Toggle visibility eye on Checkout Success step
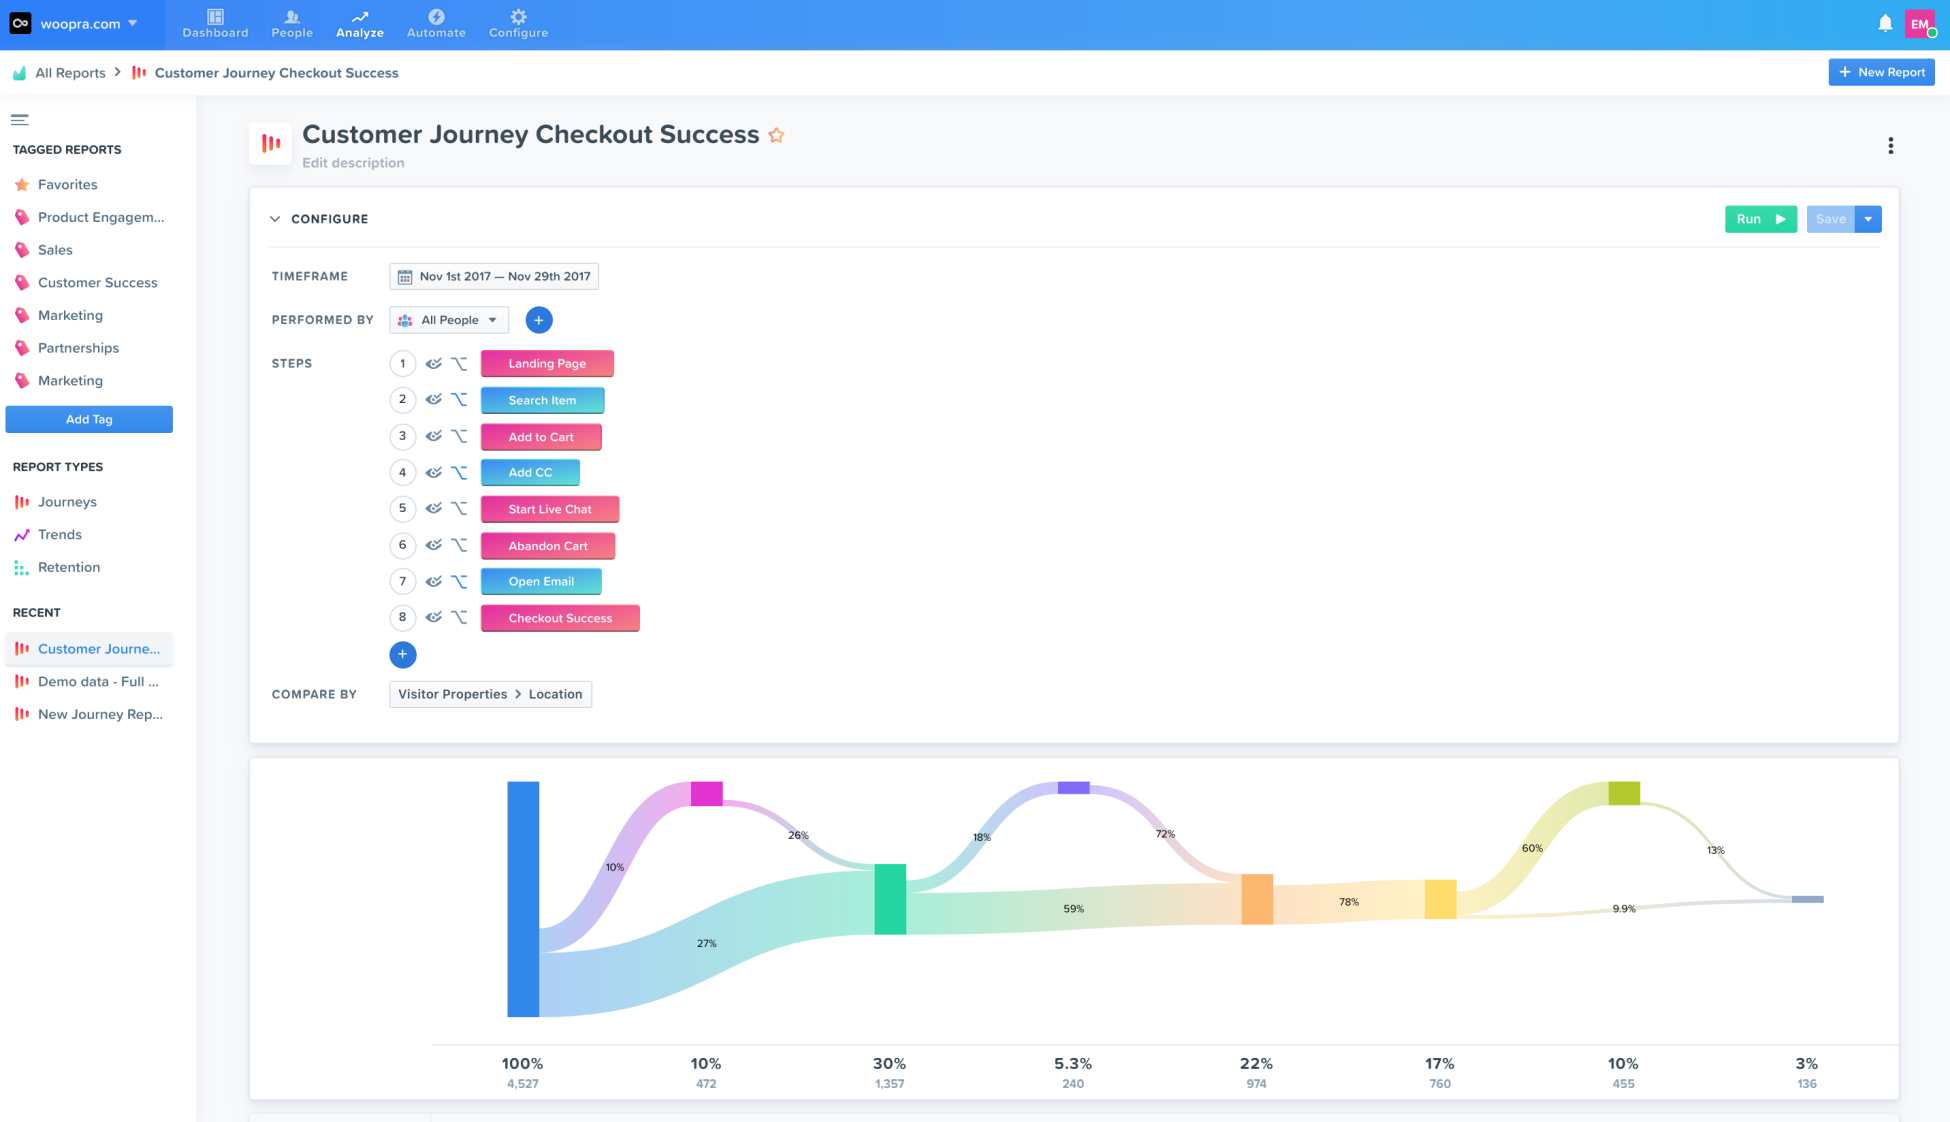Screen dimensions: 1950x1122 (433, 618)
